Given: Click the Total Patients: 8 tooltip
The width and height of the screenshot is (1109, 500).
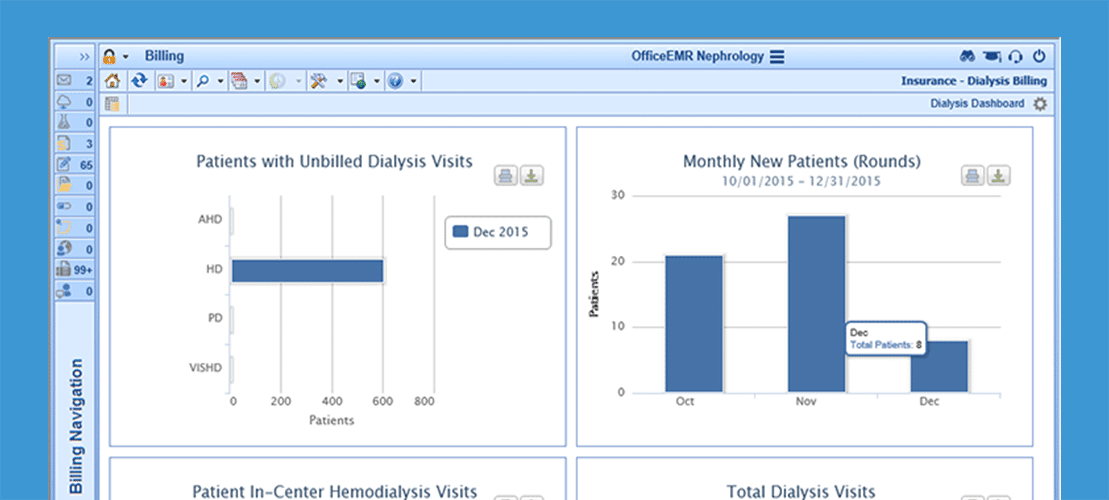Looking at the screenshot, I should (x=886, y=338).
